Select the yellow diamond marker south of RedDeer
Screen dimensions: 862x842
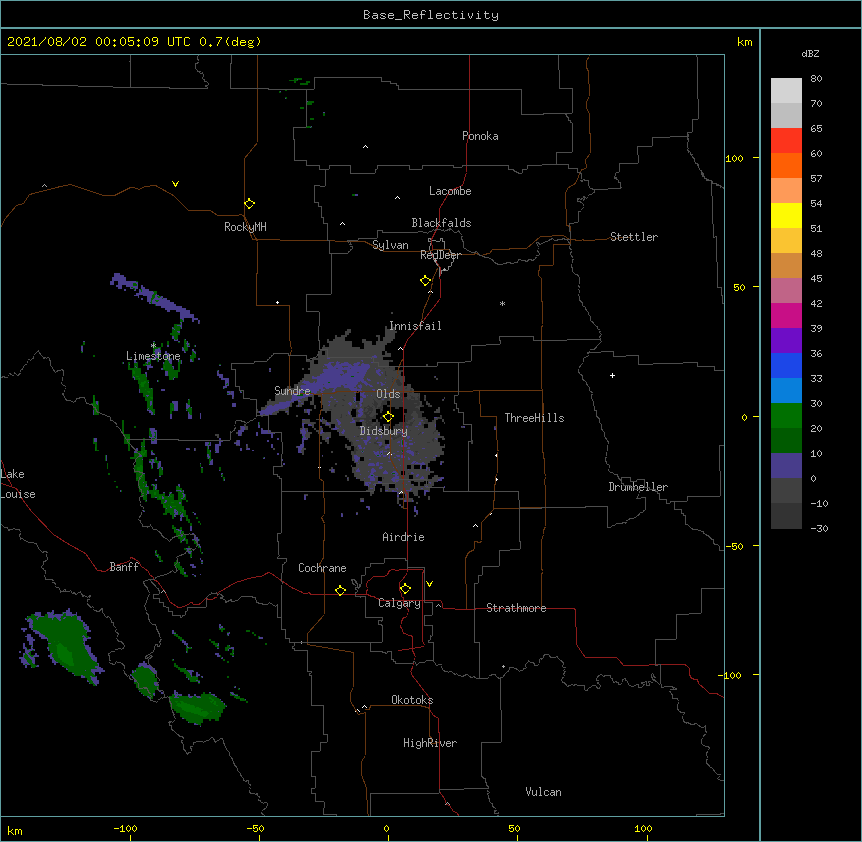tap(426, 281)
